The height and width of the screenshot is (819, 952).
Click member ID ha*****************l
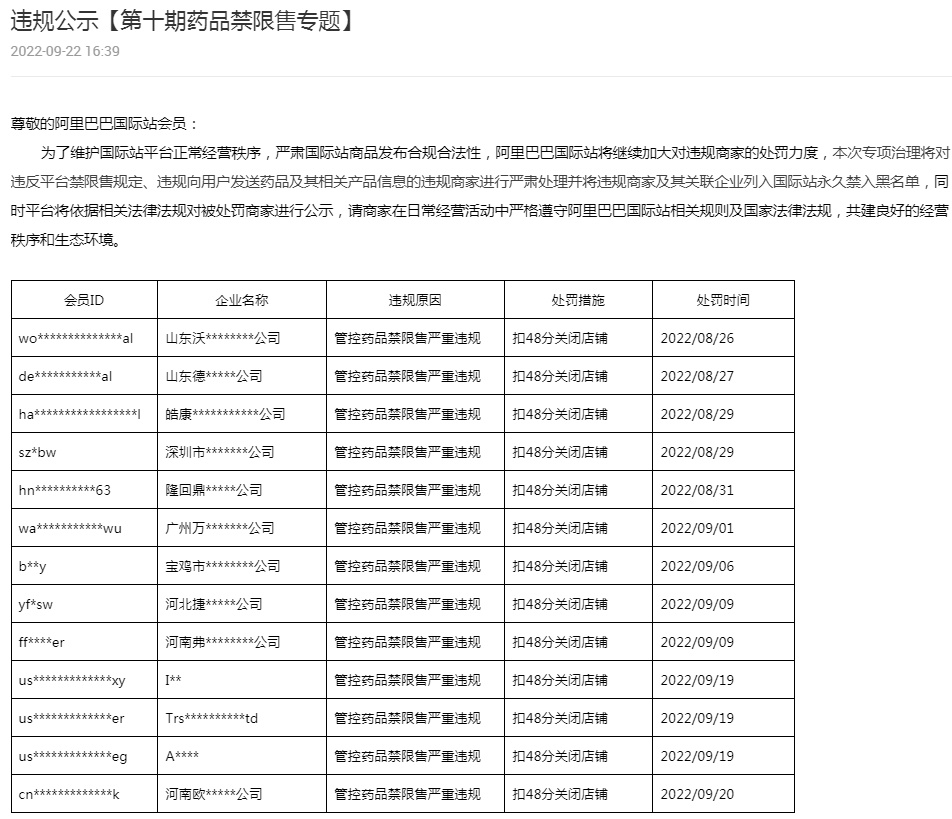tap(80, 414)
